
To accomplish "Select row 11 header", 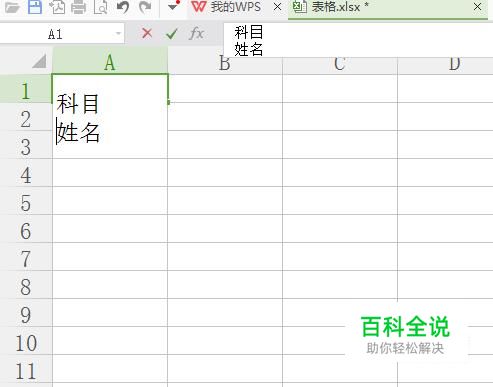I will [26, 369].
